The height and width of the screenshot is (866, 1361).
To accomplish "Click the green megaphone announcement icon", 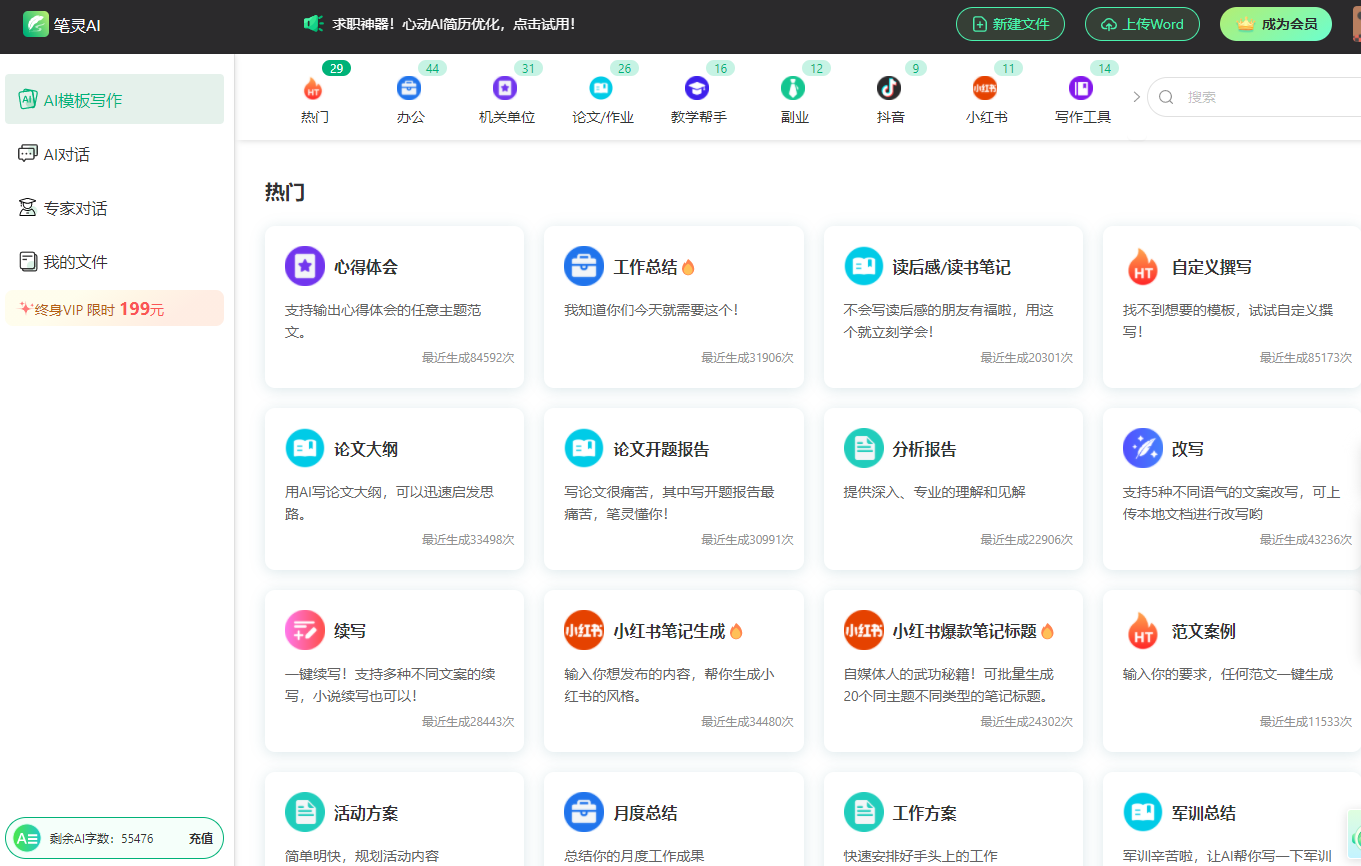I will [x=313, y=23].
